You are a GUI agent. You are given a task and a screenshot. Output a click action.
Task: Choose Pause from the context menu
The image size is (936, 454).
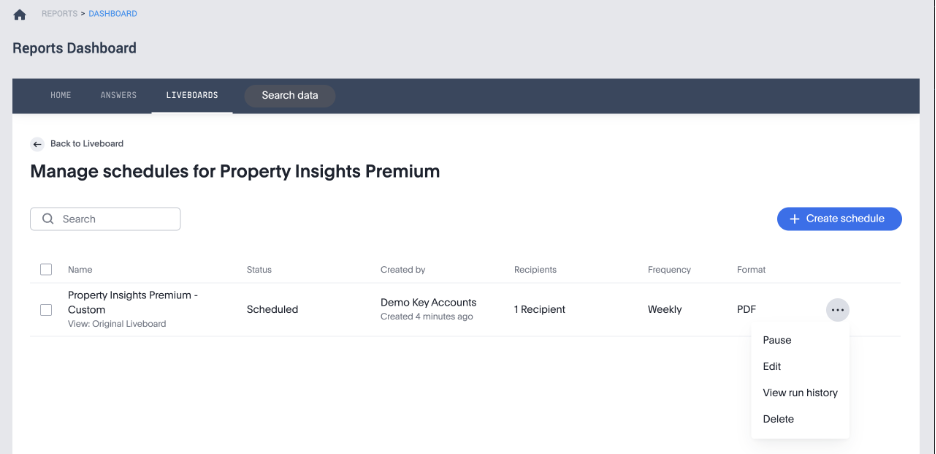click(777, 340)
